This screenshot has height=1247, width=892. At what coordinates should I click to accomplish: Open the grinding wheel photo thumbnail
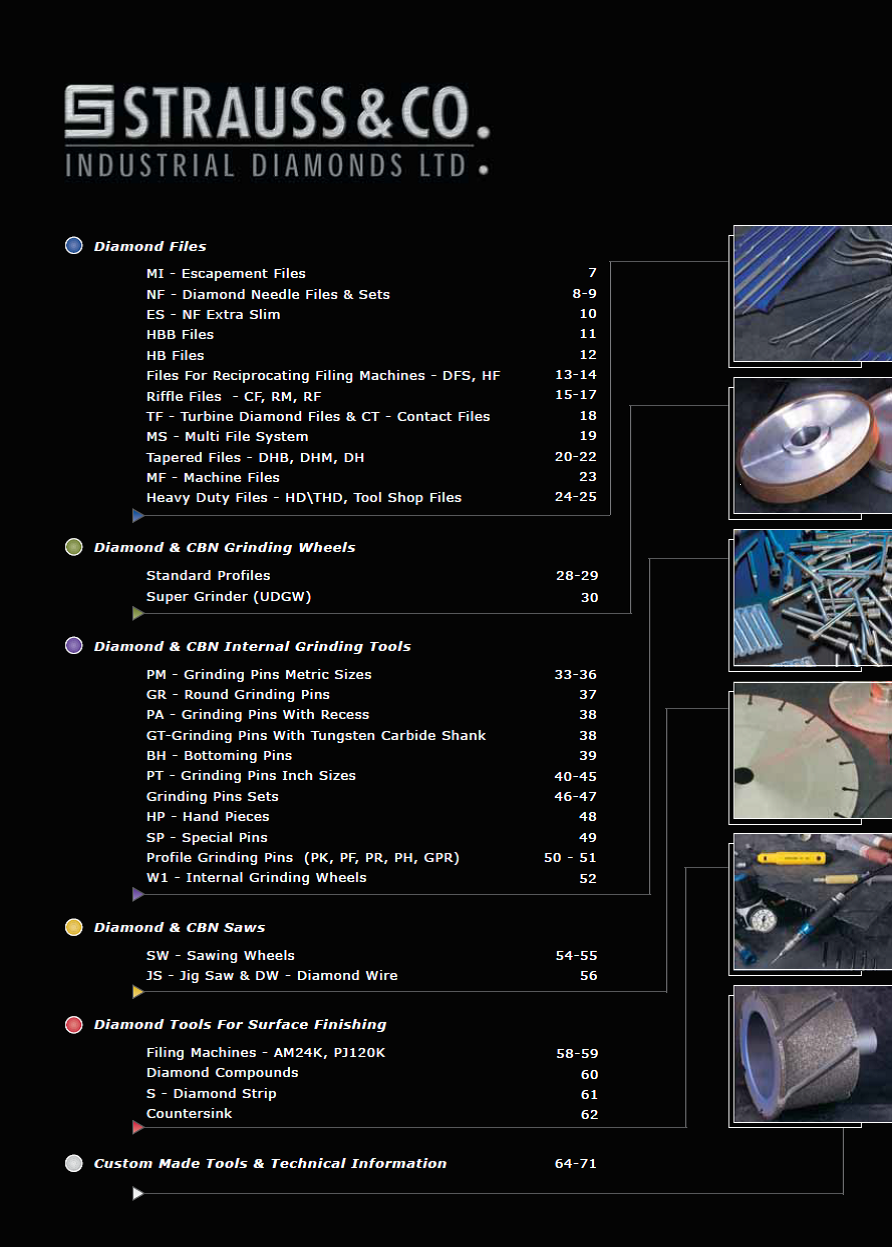(812, 445)
